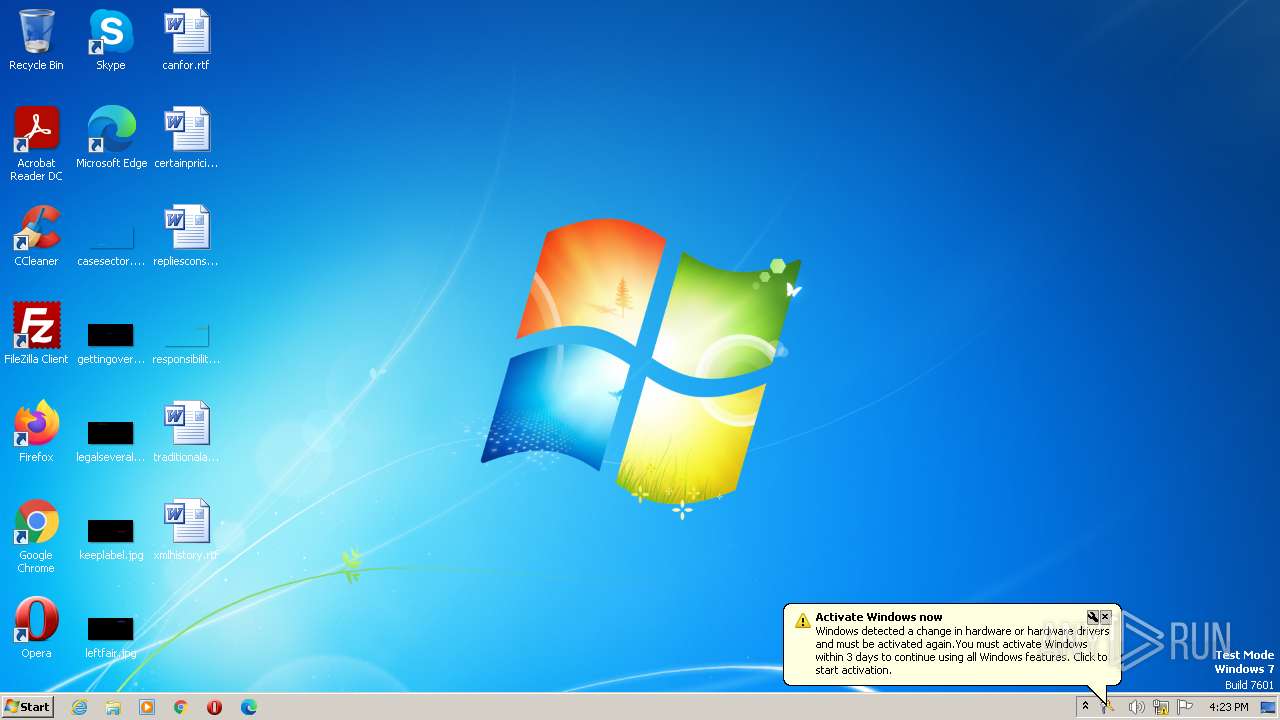The height and width of the screenshot is (720, 1280).
Task: Launch the Google Chrome desktop shortcut
Action: [36, 536]
